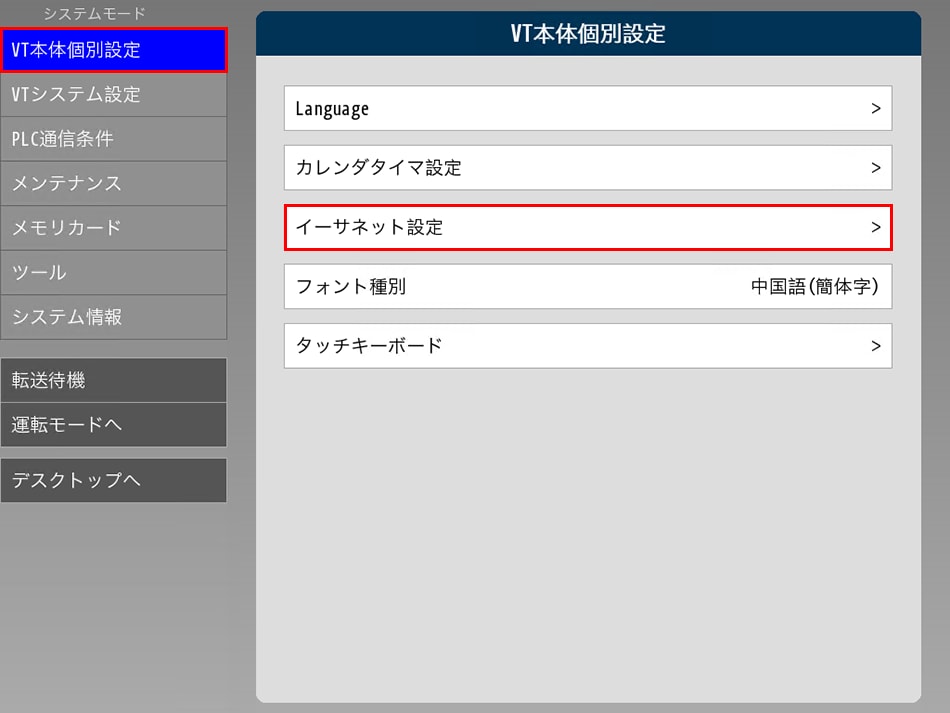Click the arrow next to タッチキーボード

(875, 346)
